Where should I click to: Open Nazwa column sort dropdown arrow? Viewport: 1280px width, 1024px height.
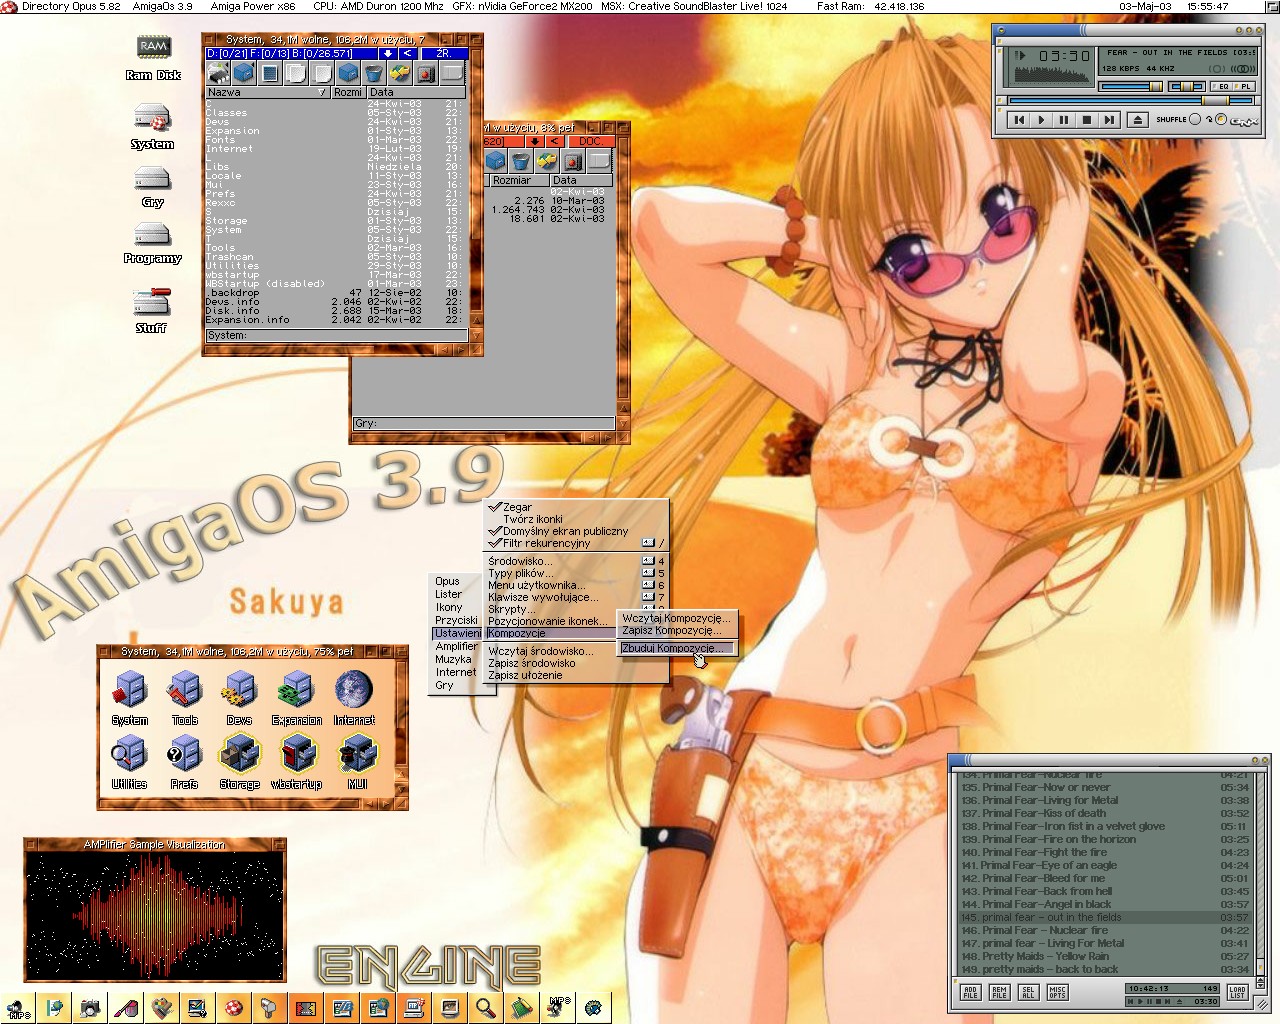tap(321, 92)
